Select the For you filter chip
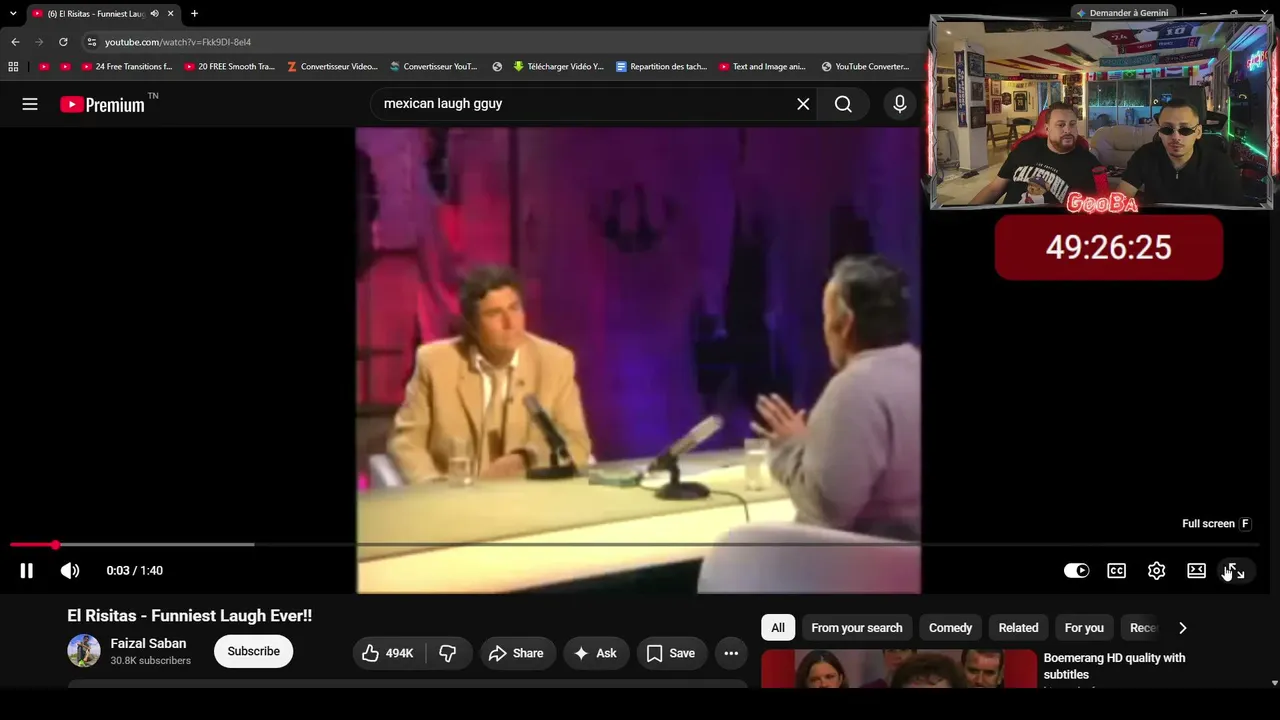The height and width of the screenshot is (720, 1280). pos(1084,628)
